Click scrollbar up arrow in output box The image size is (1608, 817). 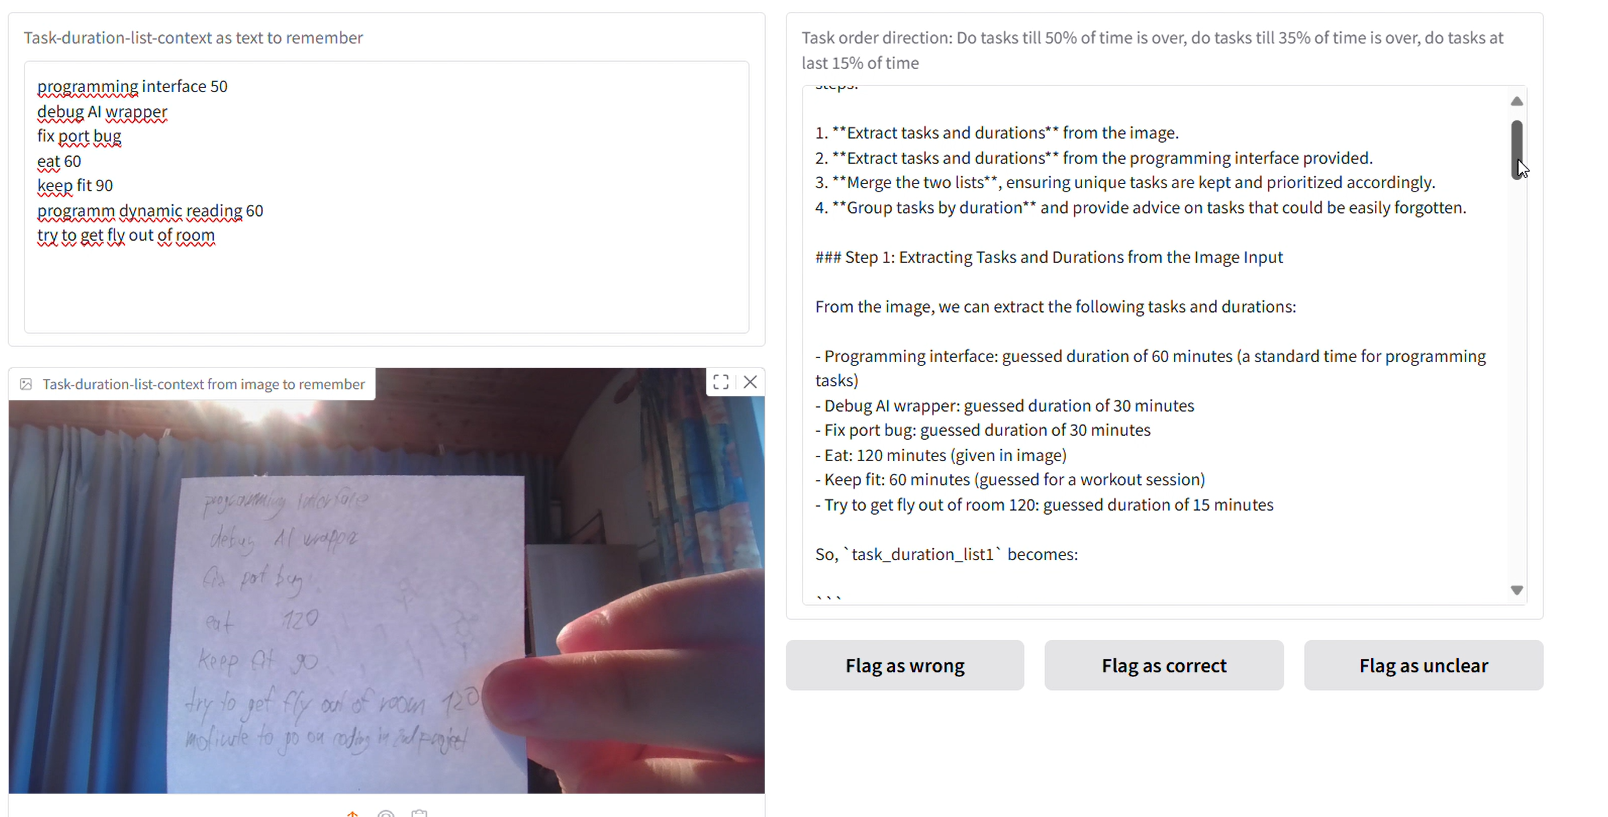coord(1517,101)
